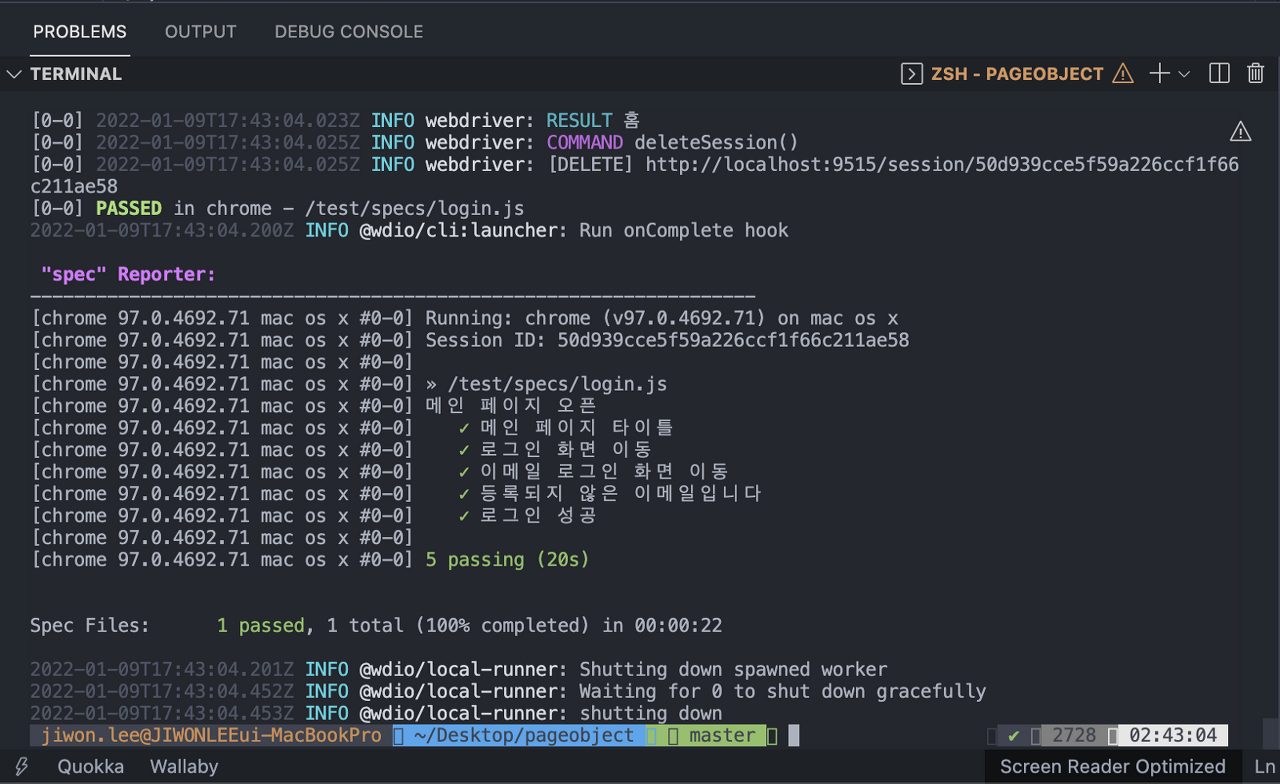The width and height of the screenshot is (1280, 784).
Task: Select the ZSH - PAGEOBJECT terminal label
Action: [x=1017, y=74]
